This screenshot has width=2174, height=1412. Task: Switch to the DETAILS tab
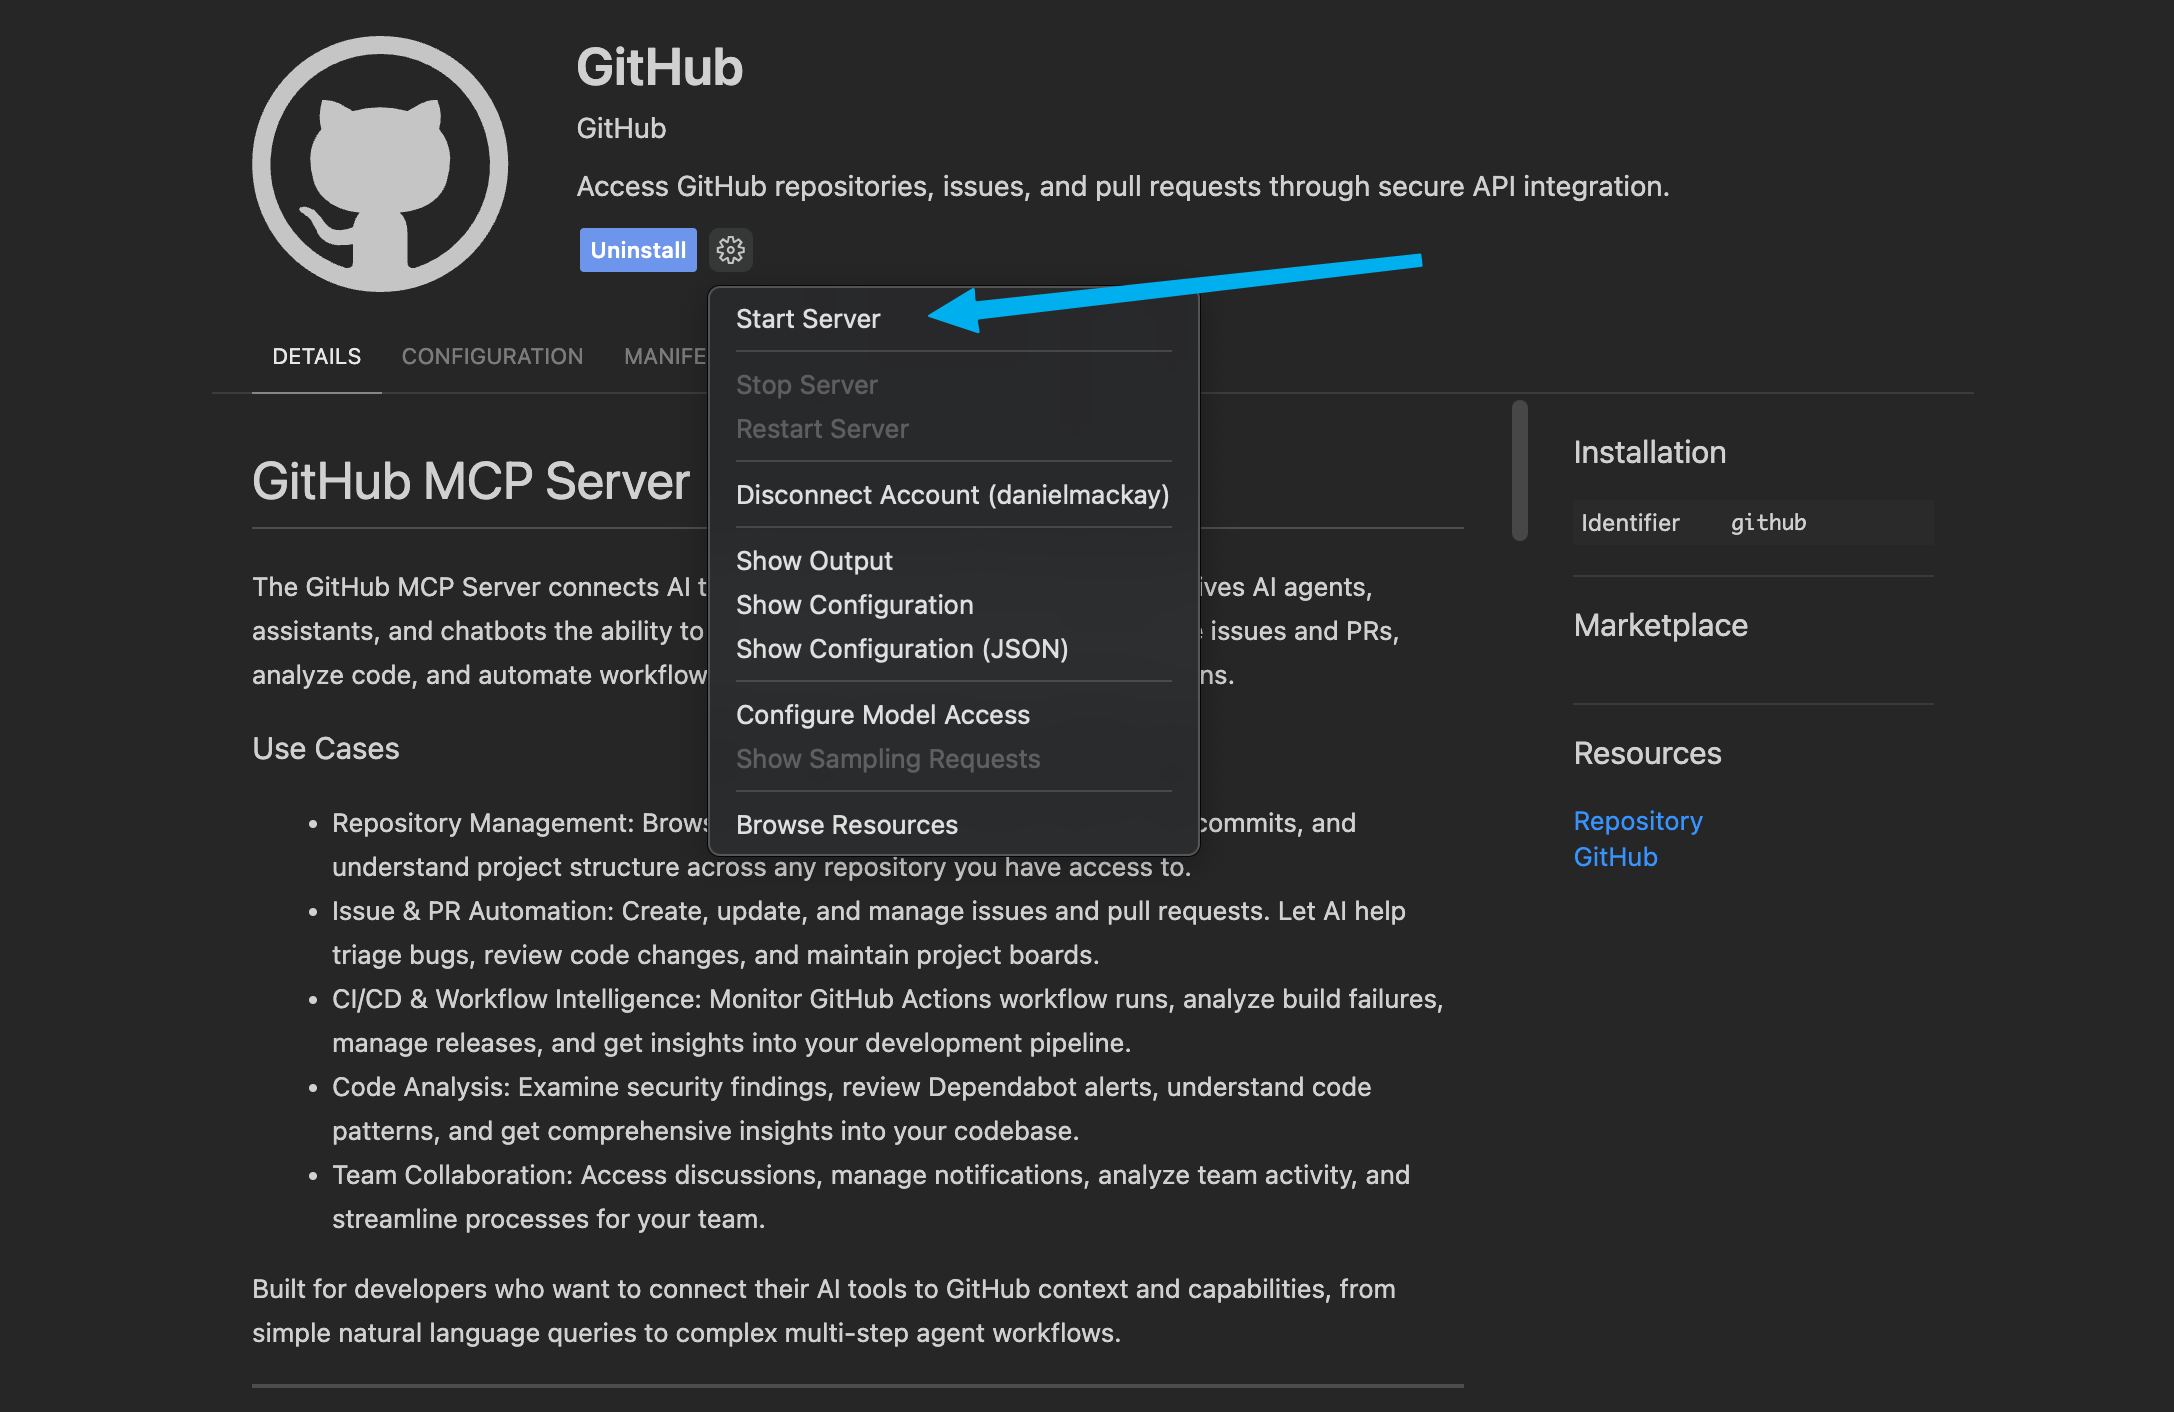tap(316, 356)
